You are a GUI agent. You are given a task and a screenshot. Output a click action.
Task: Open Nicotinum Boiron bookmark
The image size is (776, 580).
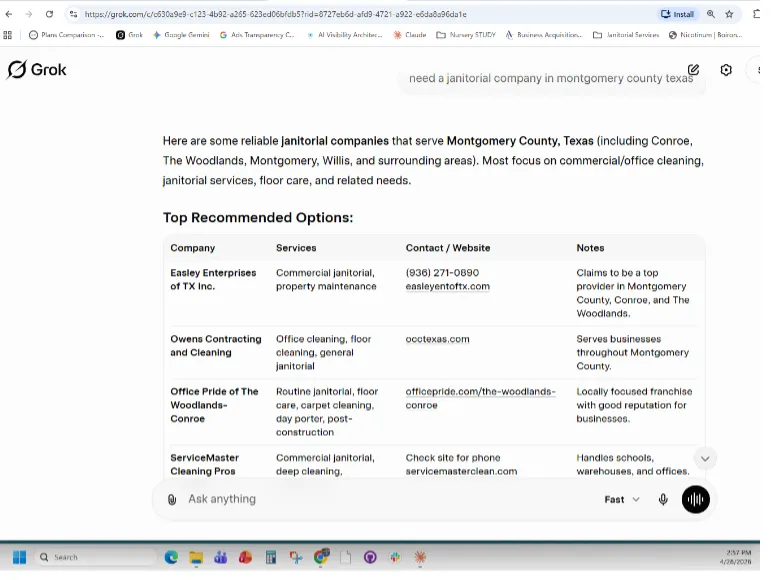[705, 35]
